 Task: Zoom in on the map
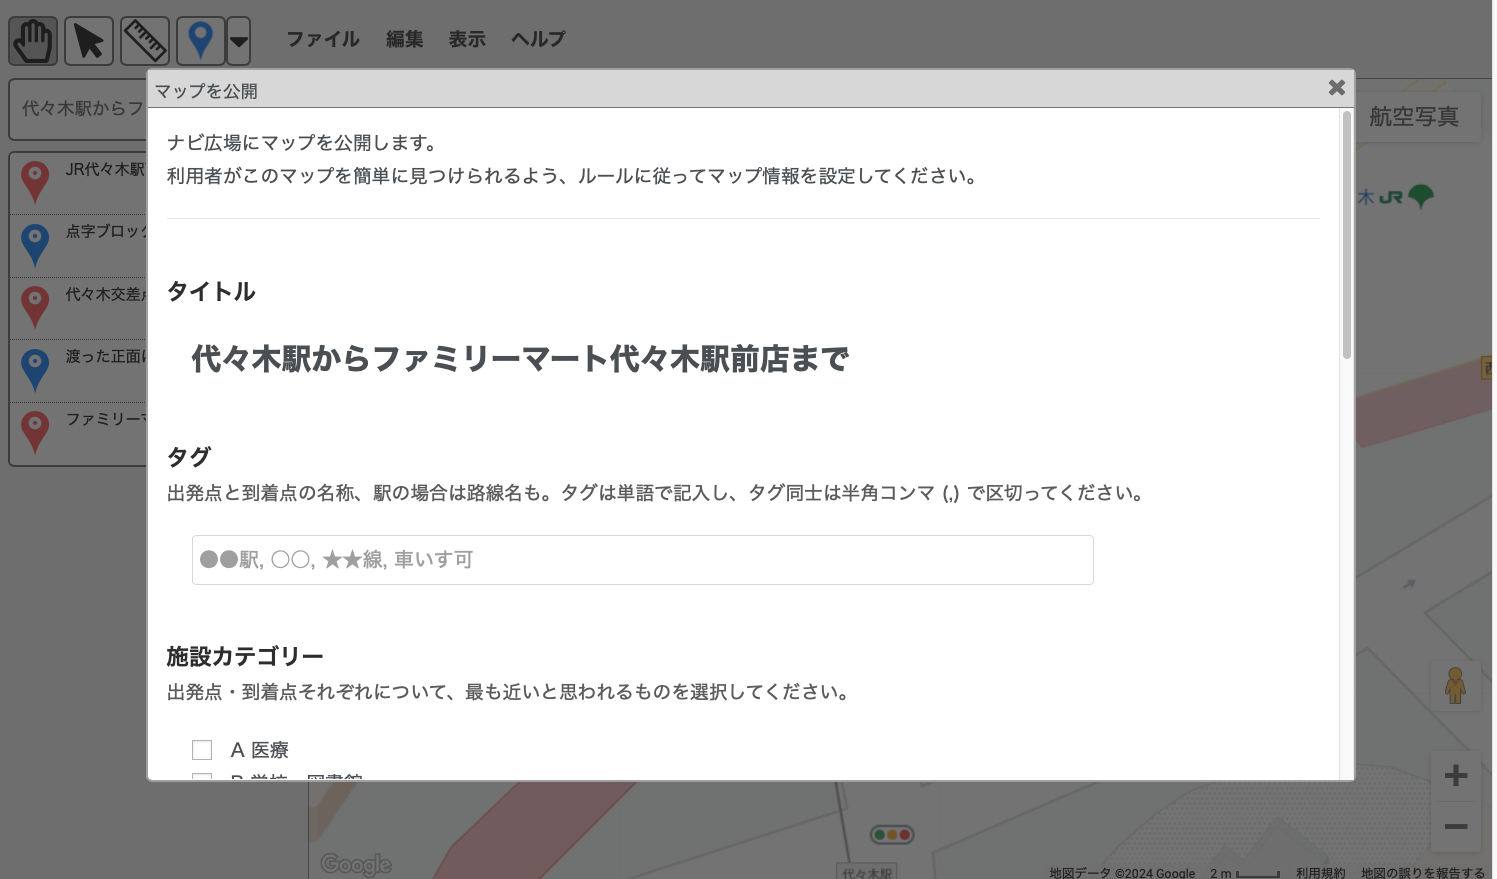[x=1455, y=776]
